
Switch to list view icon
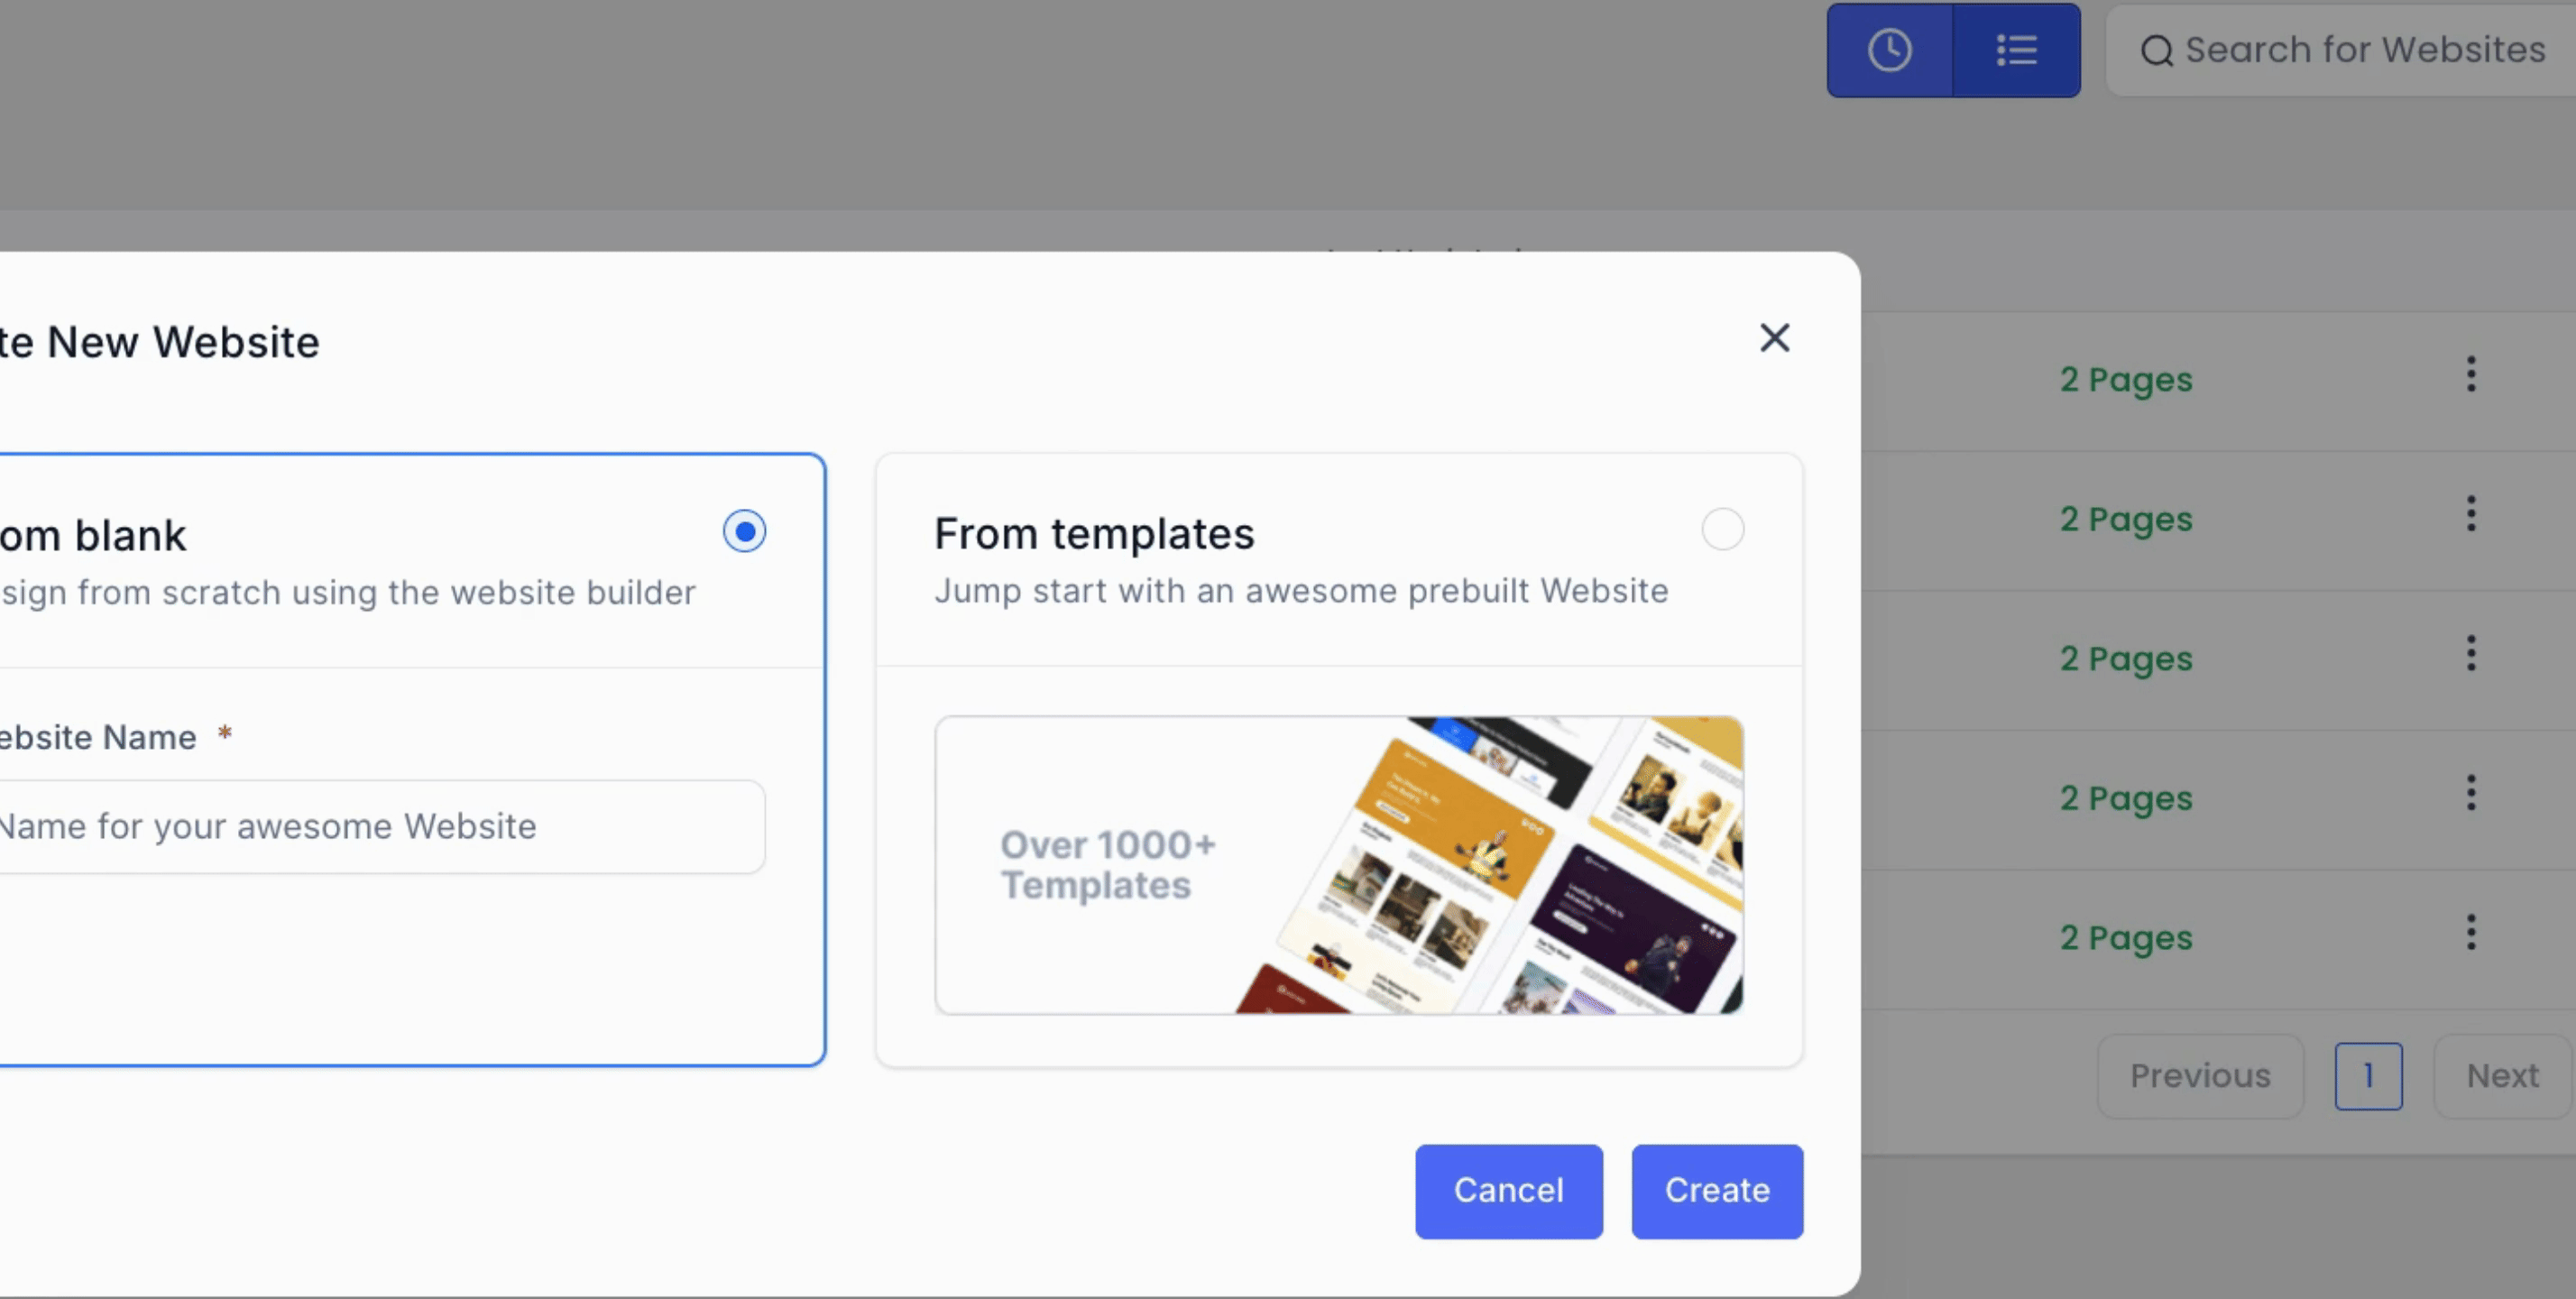(2017, 50)
